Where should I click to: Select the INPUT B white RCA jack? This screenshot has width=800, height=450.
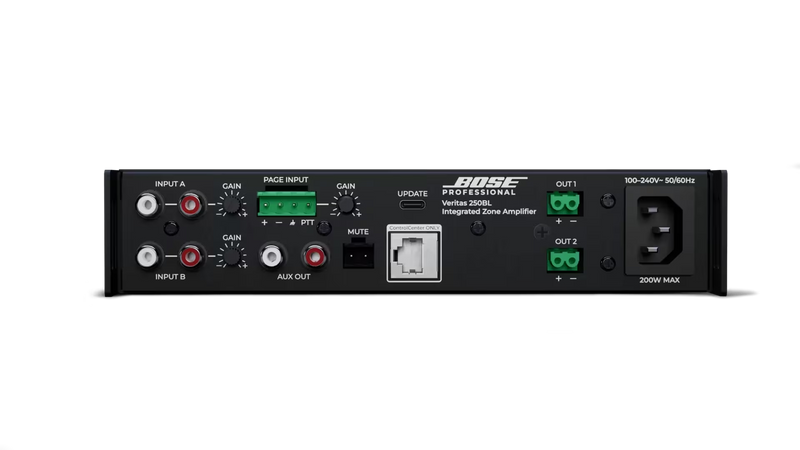(x=147, y=256)
